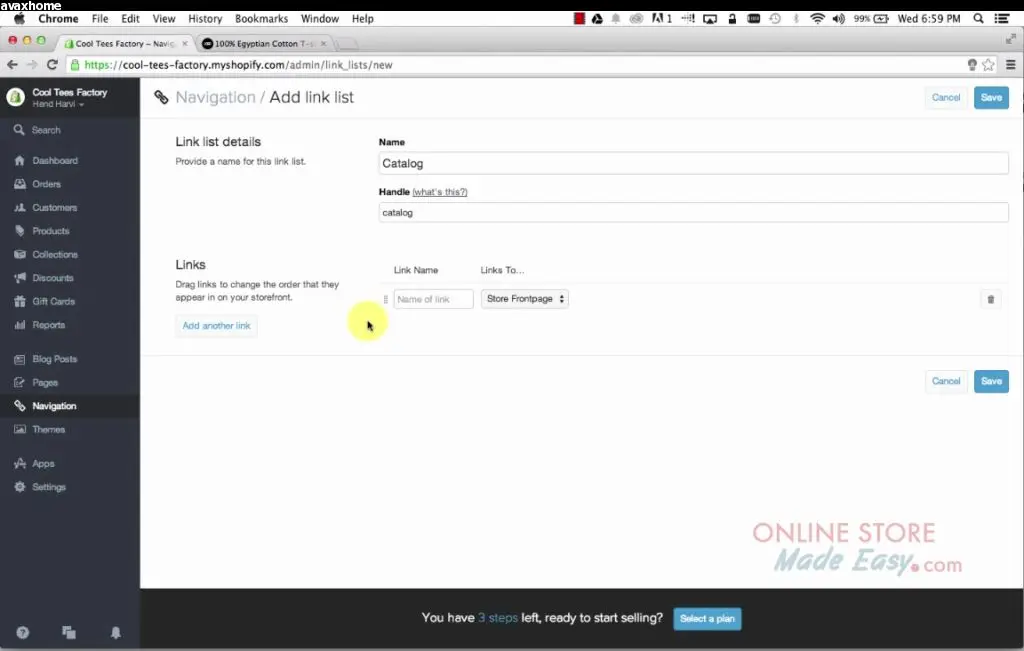Open the Discounts megaphone icon in sidebar
The height and width of the screenshot is (651, 1024).
(x=20, y=278)
